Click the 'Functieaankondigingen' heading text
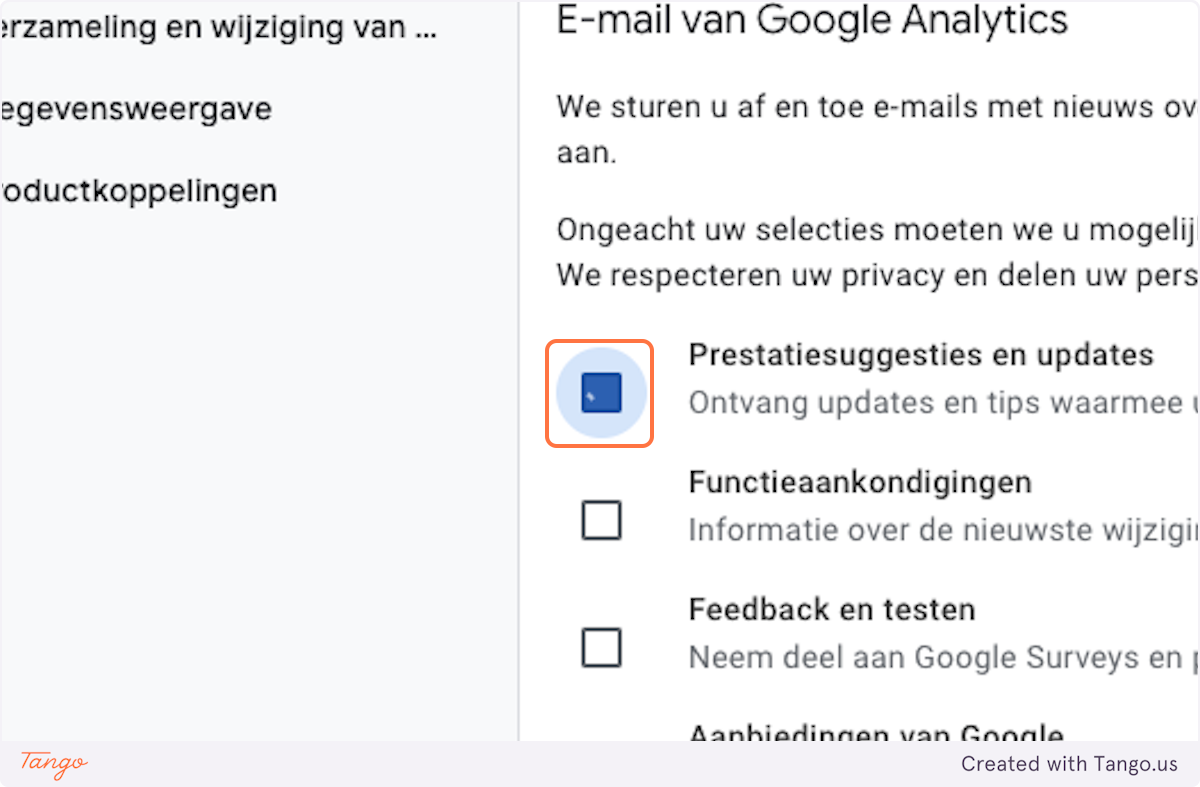This screenshot has height=787, width=1200. [859, 482]
